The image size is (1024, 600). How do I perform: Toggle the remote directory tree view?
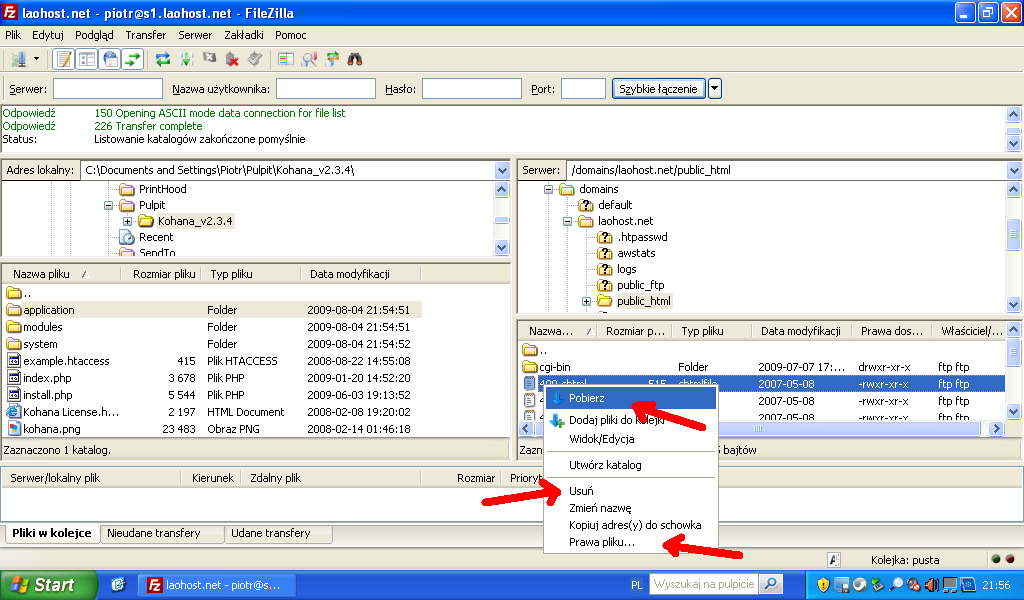110,59
